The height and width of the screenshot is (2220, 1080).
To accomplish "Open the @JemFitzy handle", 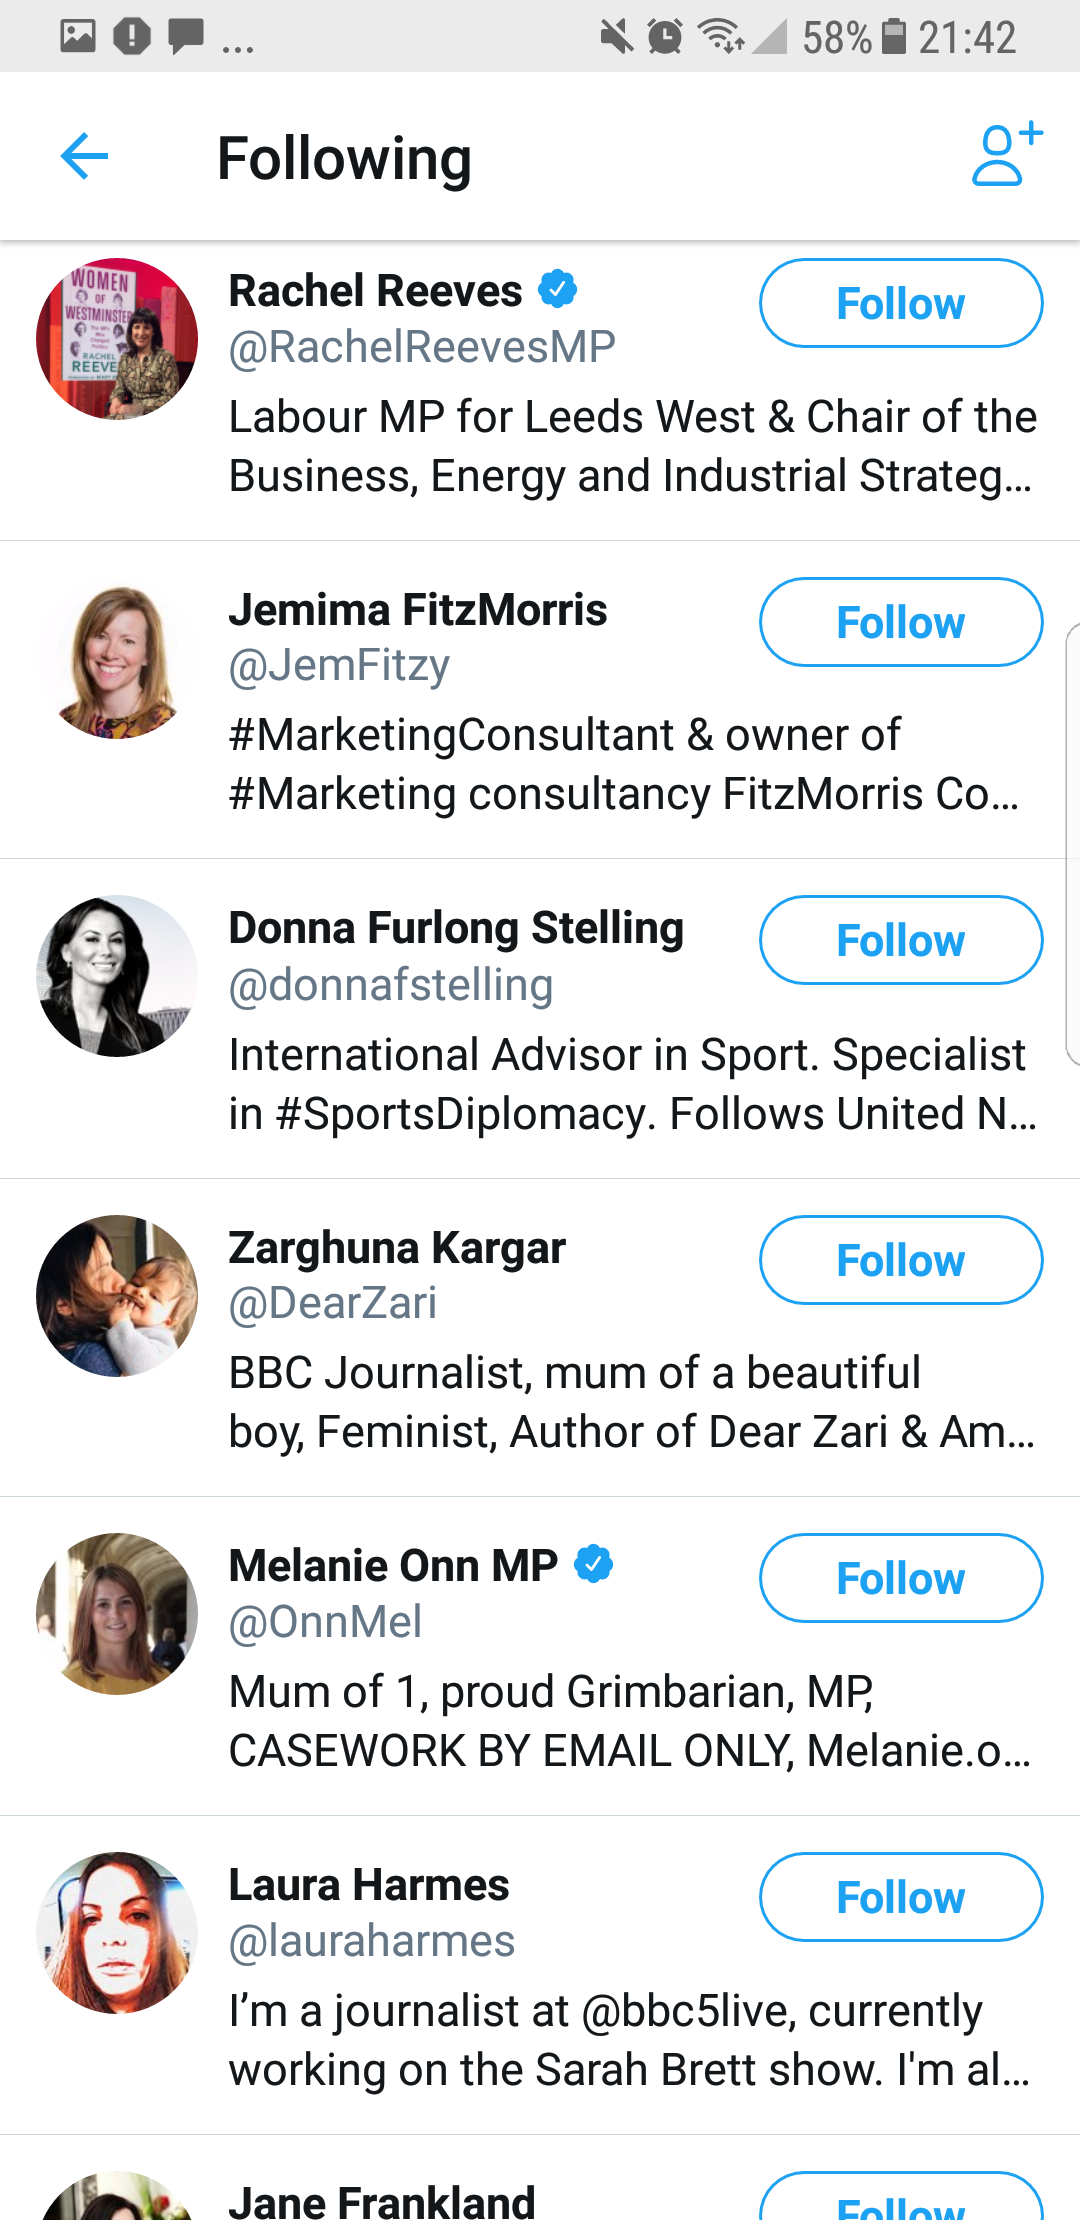I will click(339, 666).
